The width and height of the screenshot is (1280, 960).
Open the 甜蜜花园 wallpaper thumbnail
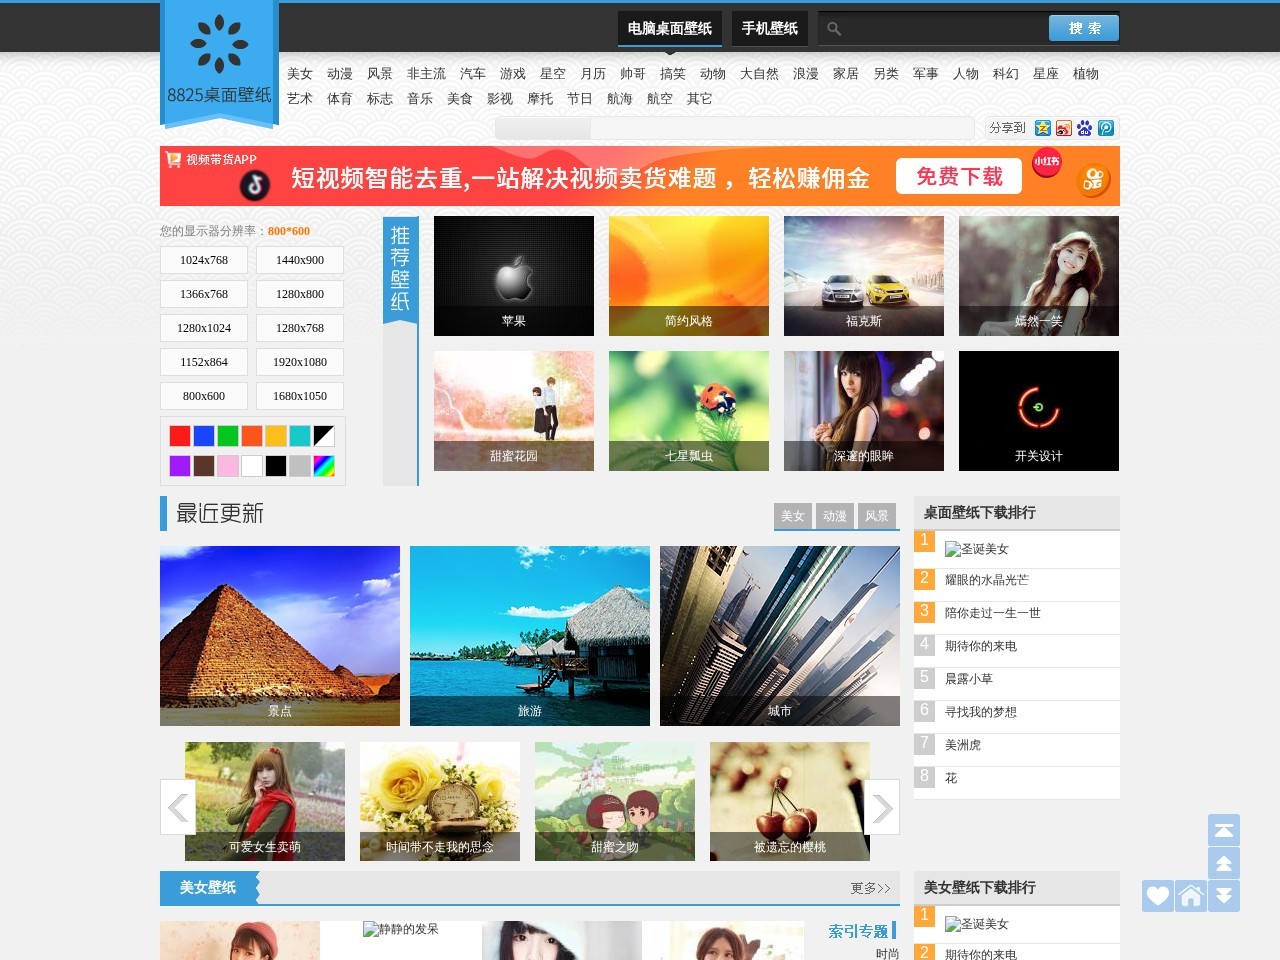(x=513, y=410)
